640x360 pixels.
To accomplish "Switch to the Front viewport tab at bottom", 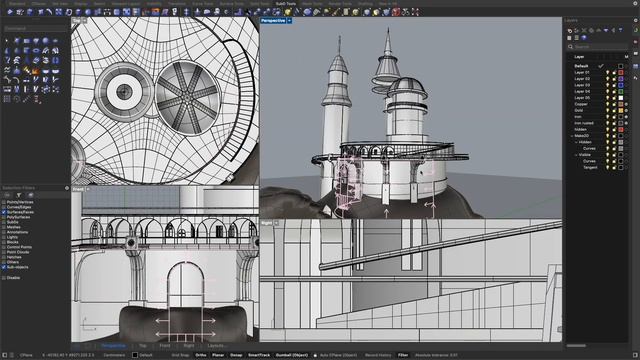I will click(x=165, y=346).
